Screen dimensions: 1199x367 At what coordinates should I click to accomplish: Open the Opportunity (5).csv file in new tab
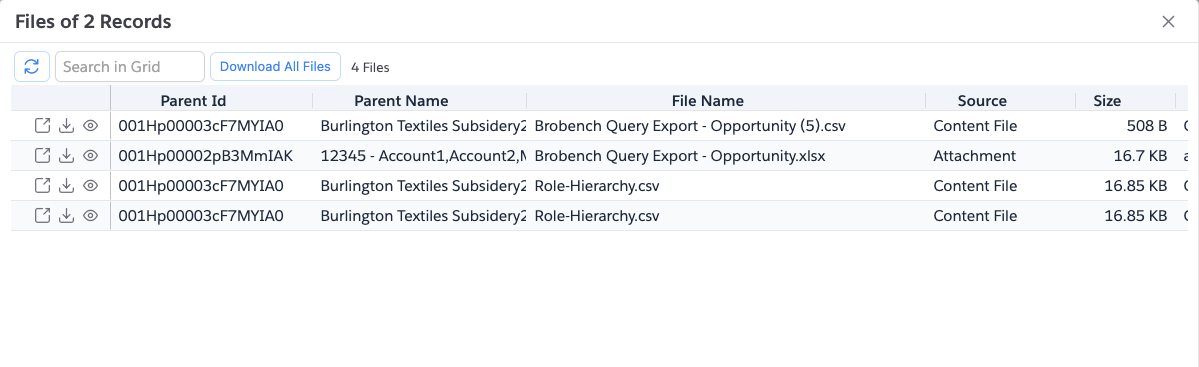[x=43, y=126]
